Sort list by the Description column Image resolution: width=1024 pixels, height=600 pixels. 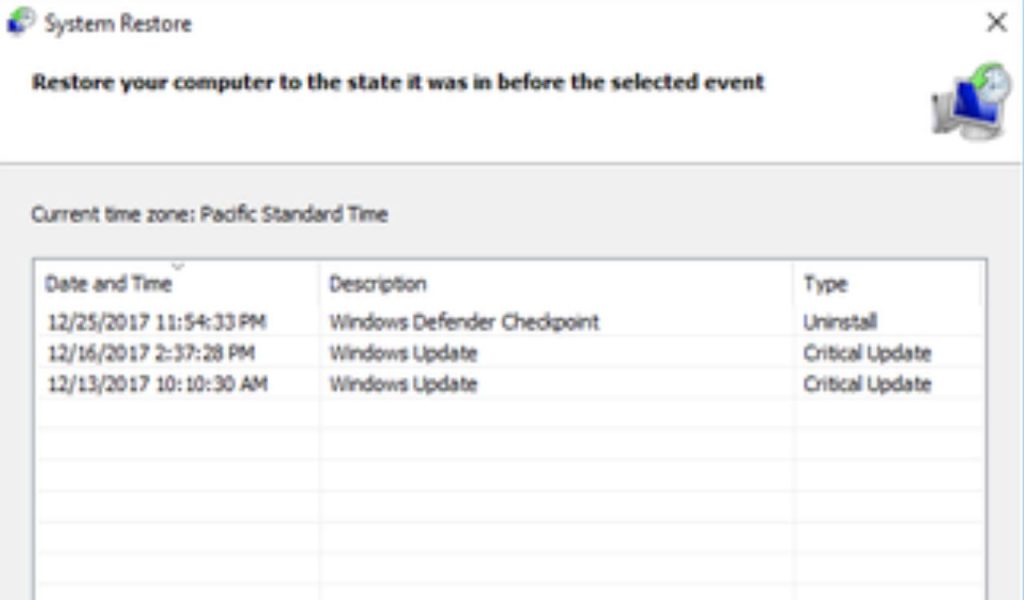pos(378,284)
